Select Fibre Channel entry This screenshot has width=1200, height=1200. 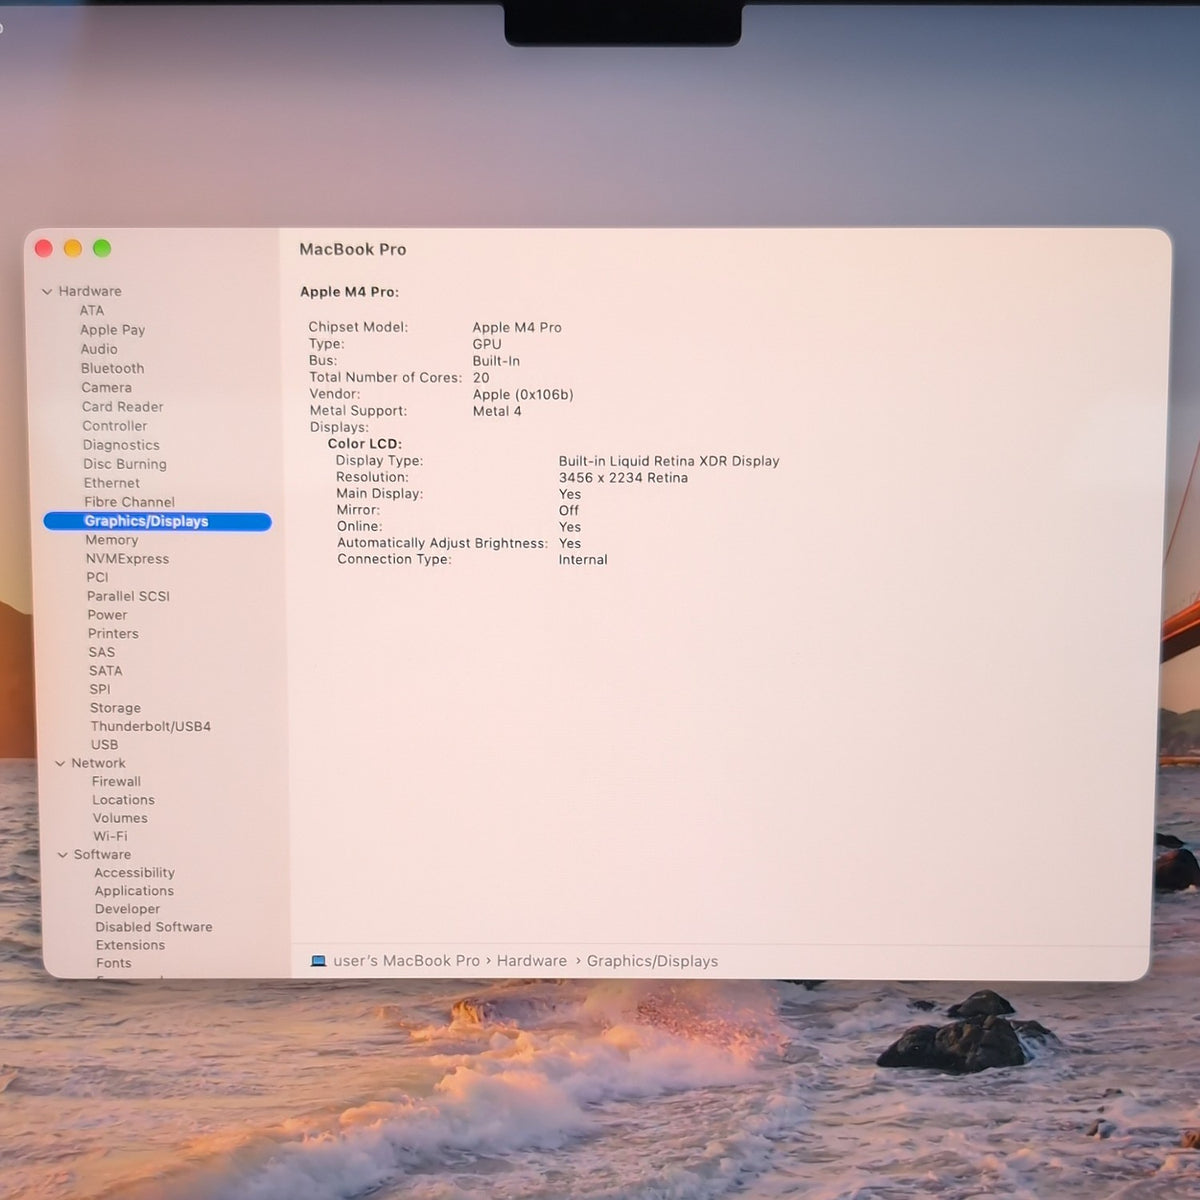click(130, 502)
